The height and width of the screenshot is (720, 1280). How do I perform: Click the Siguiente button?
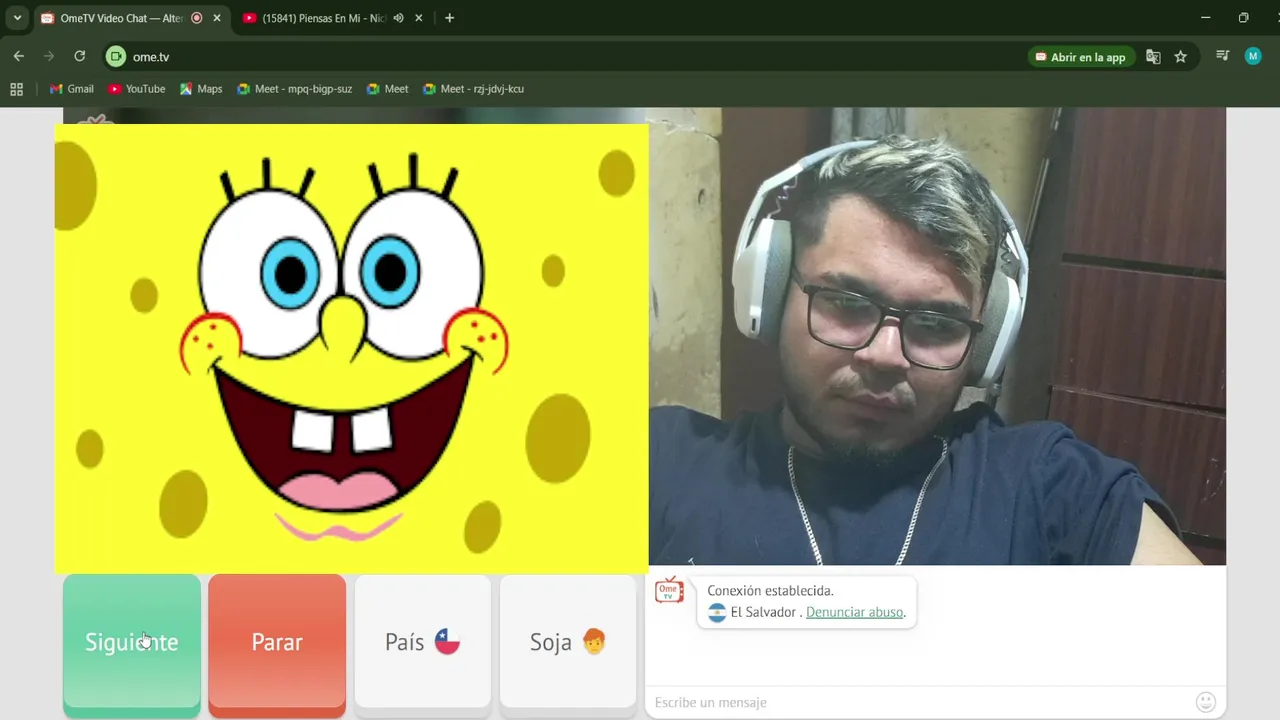click(132, 642)
